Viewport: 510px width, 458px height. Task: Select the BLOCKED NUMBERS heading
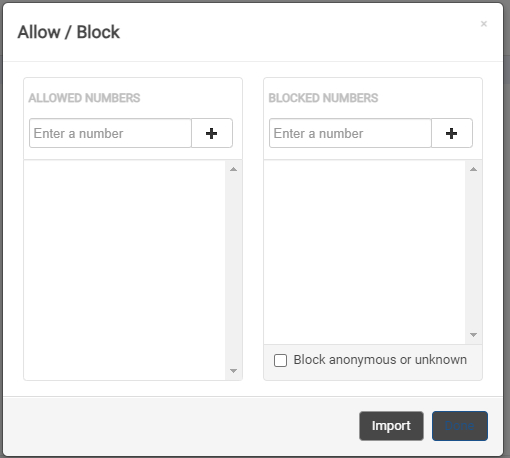(x=323, y=98)
